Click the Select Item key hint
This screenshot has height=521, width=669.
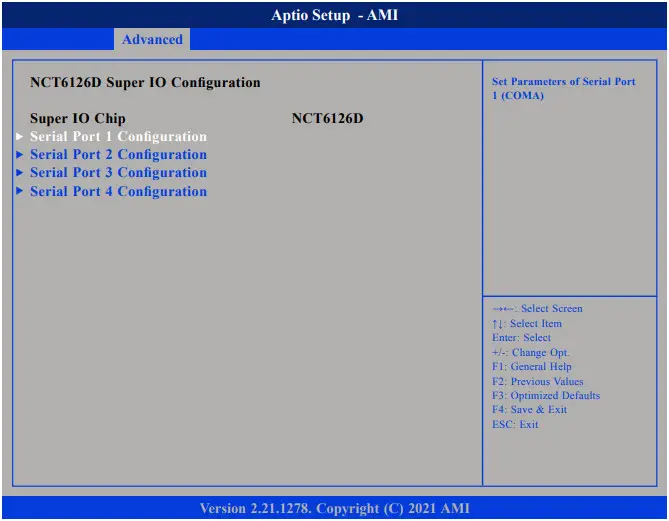[x=526, y=323]
